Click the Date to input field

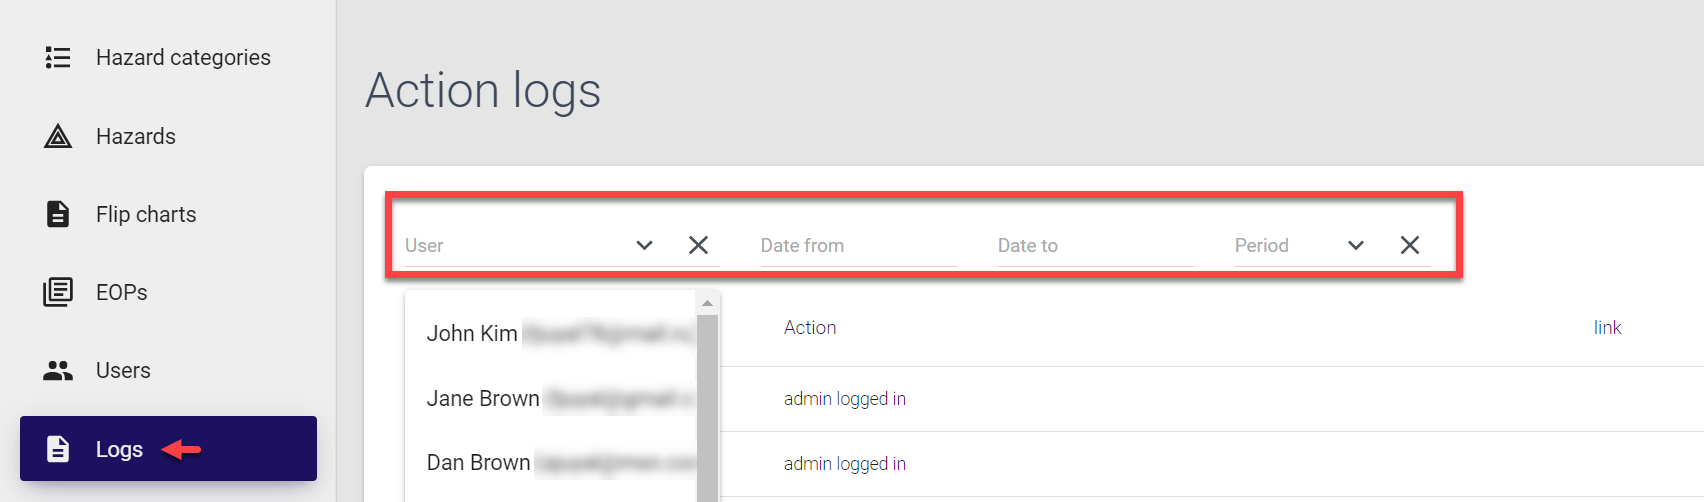click(1094, 246)
